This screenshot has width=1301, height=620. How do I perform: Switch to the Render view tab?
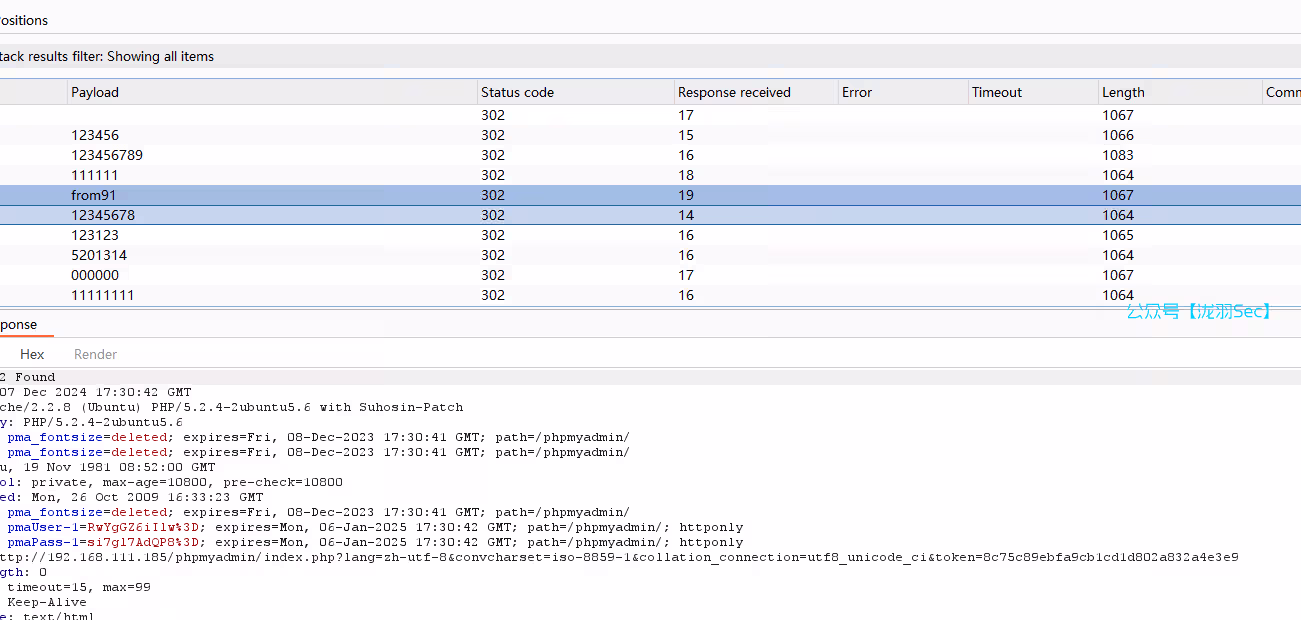pos(95,354)
